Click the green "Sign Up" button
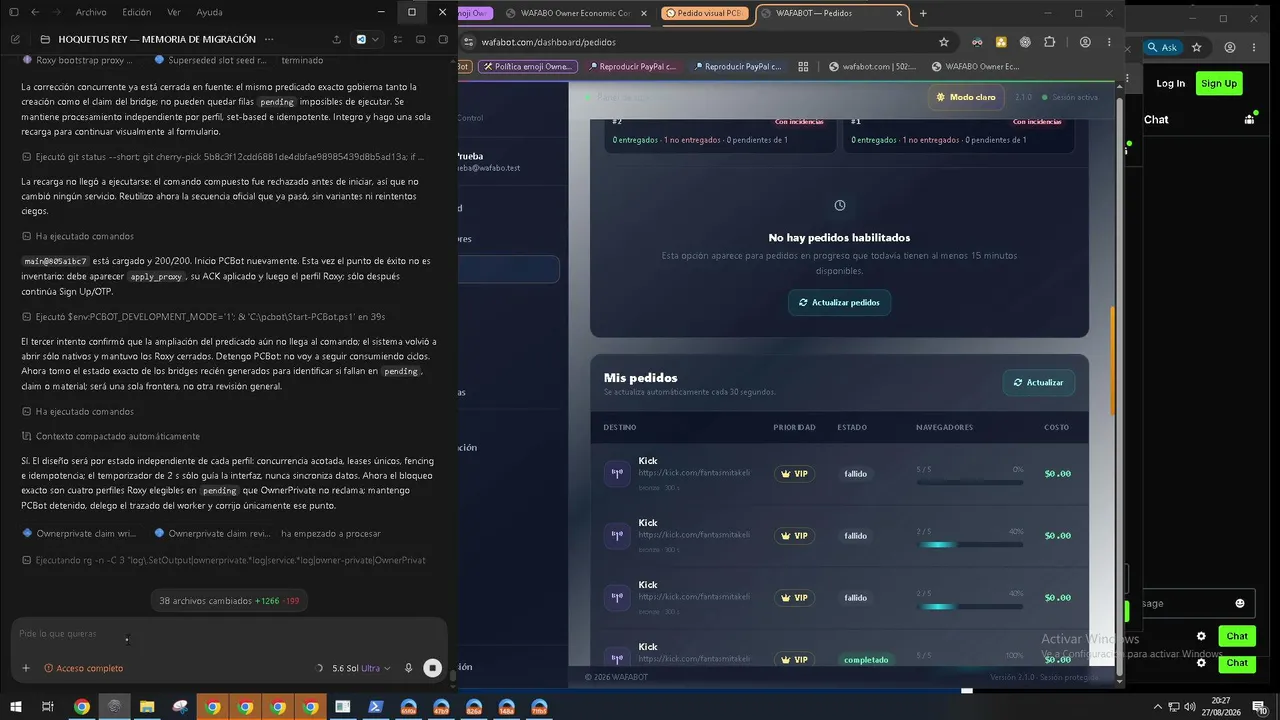This screenshot has height=720, width=1280. (x=1218, y=83)
